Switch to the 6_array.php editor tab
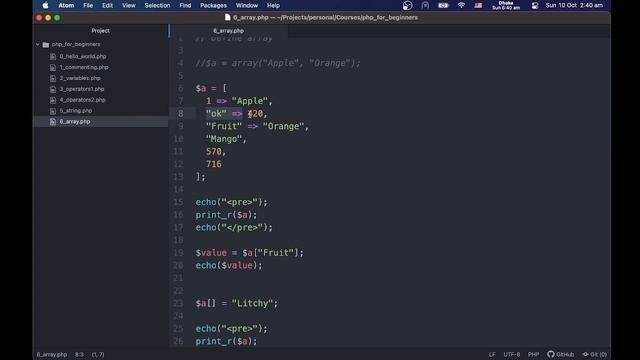This screenshot has width=640, height=360. click(x=228, y=31)
